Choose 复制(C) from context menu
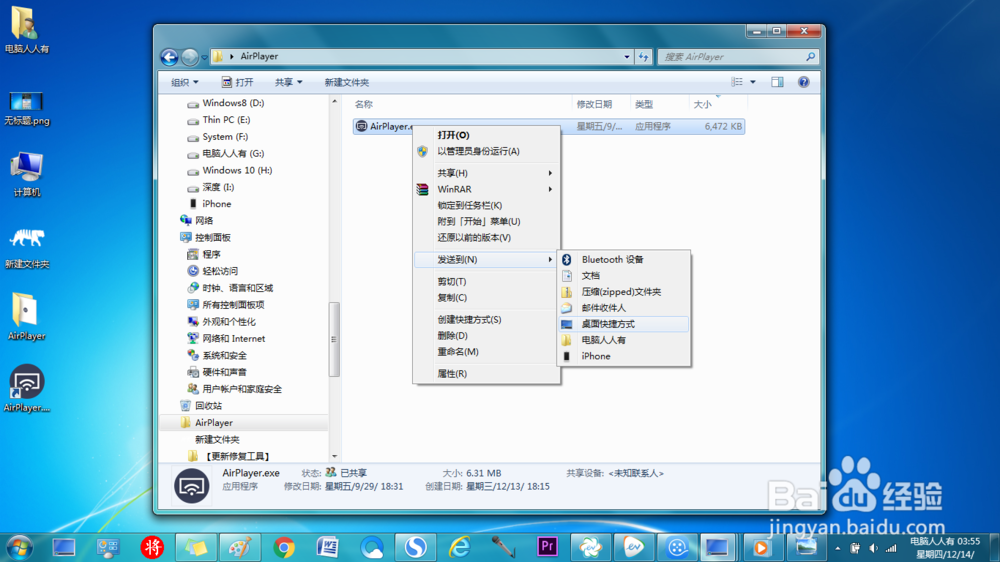1000x562 pixels. coord(487,297)
